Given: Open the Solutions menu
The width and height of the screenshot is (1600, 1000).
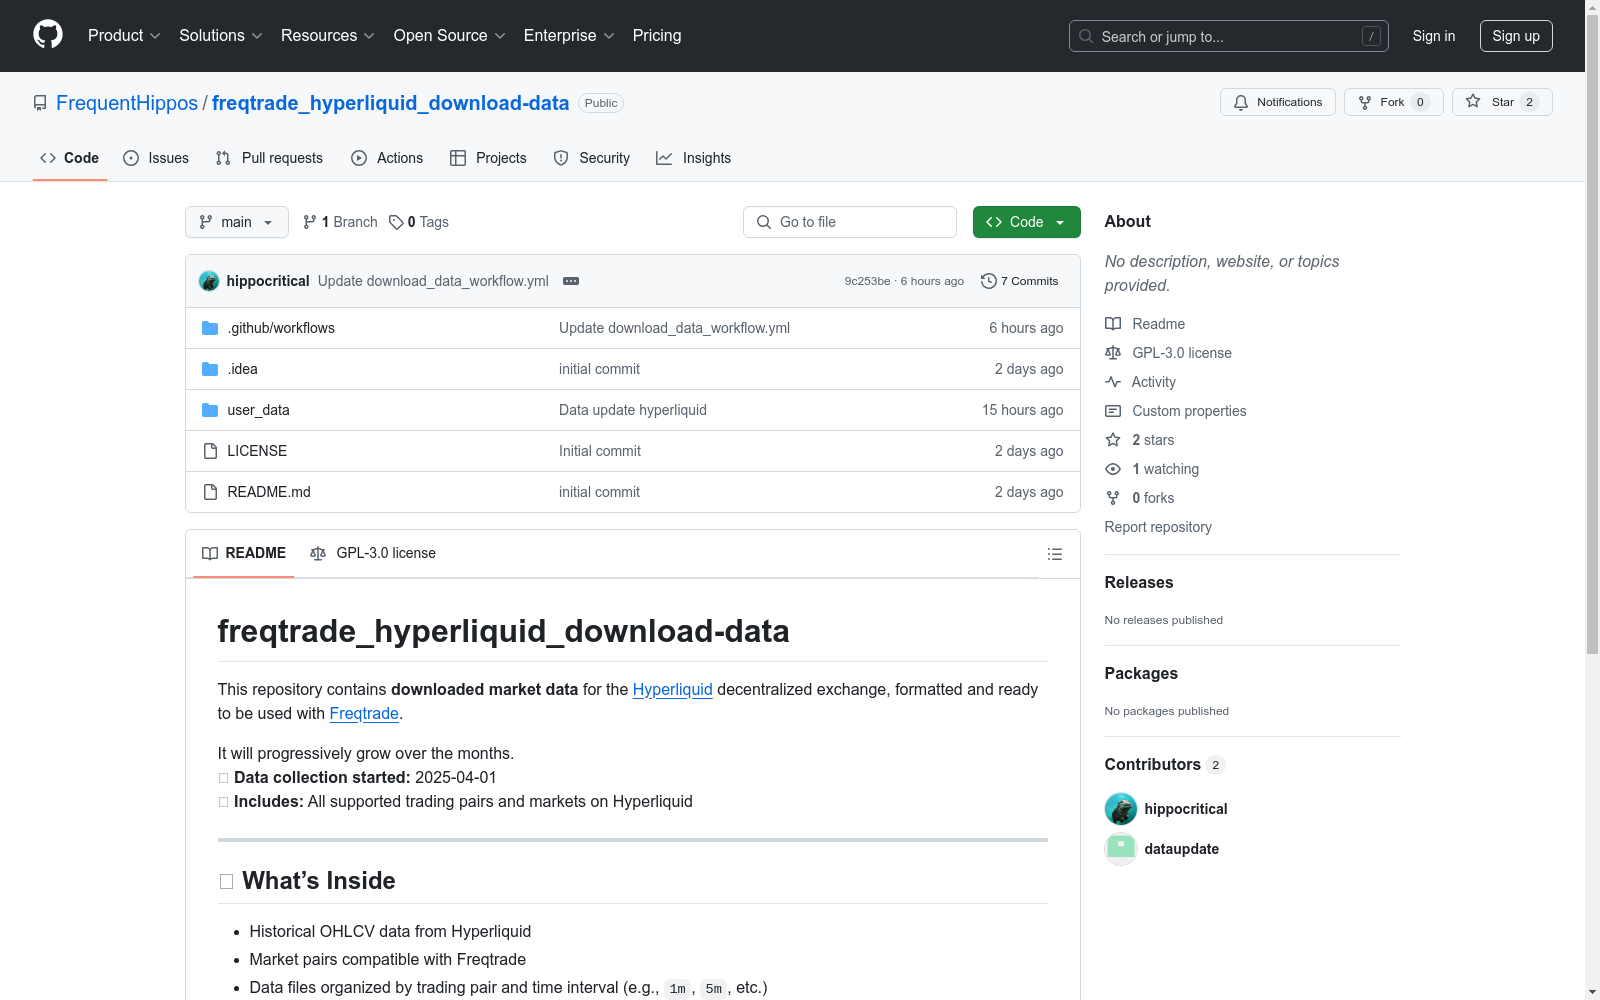Looking at the screenshot, I should pos(221,36).
